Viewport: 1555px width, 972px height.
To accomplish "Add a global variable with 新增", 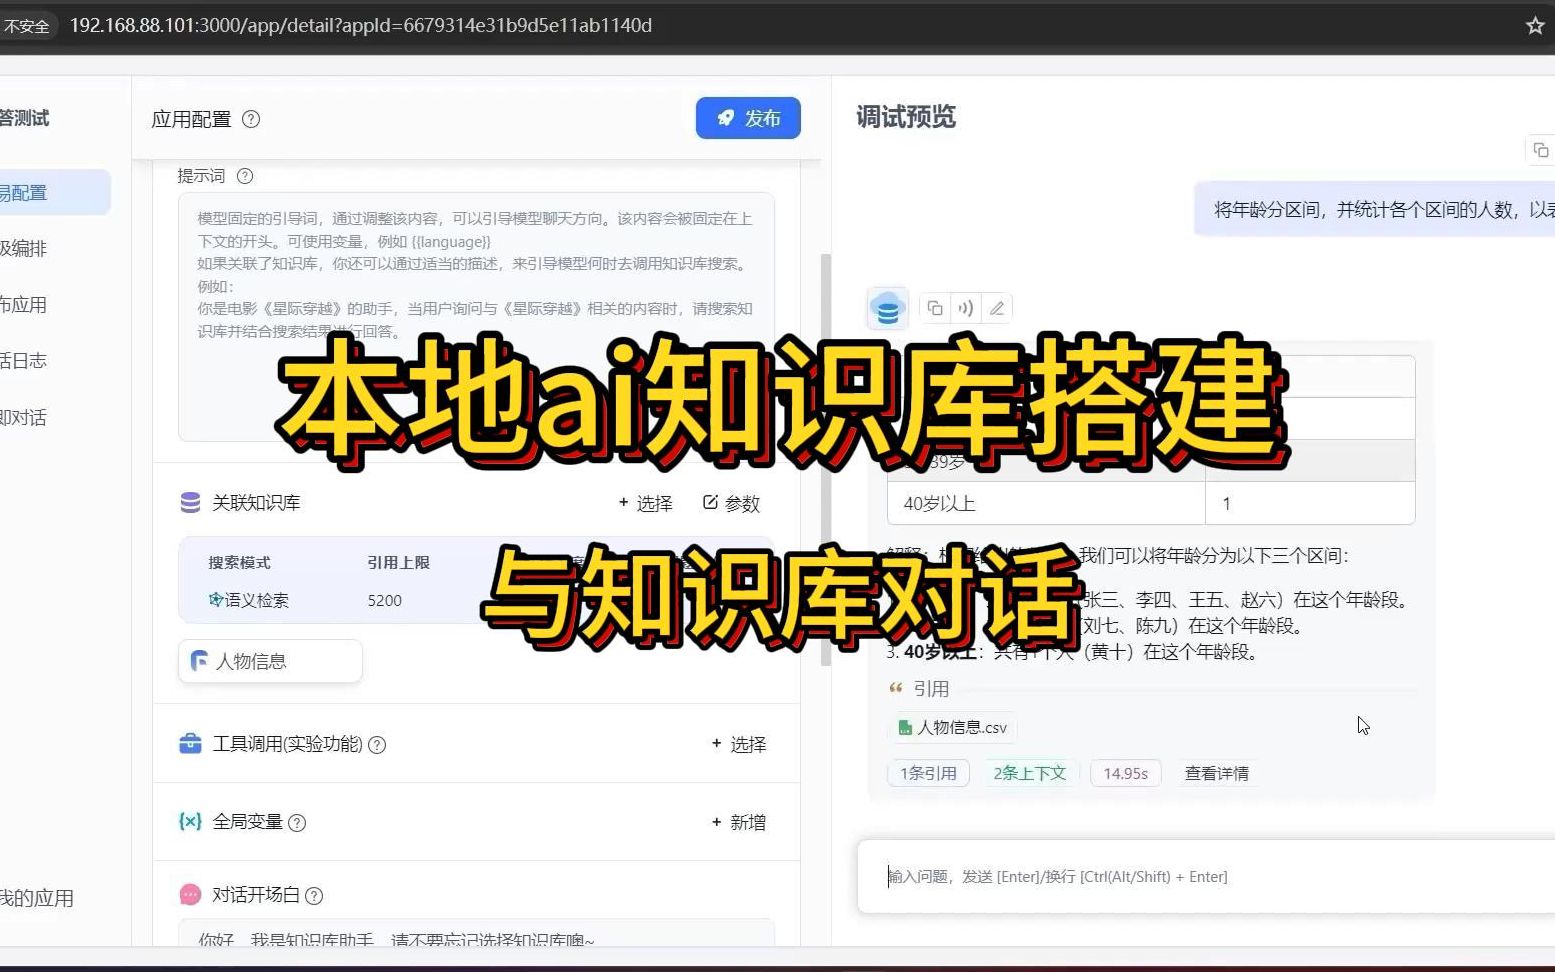I will [x=739, y=822].
